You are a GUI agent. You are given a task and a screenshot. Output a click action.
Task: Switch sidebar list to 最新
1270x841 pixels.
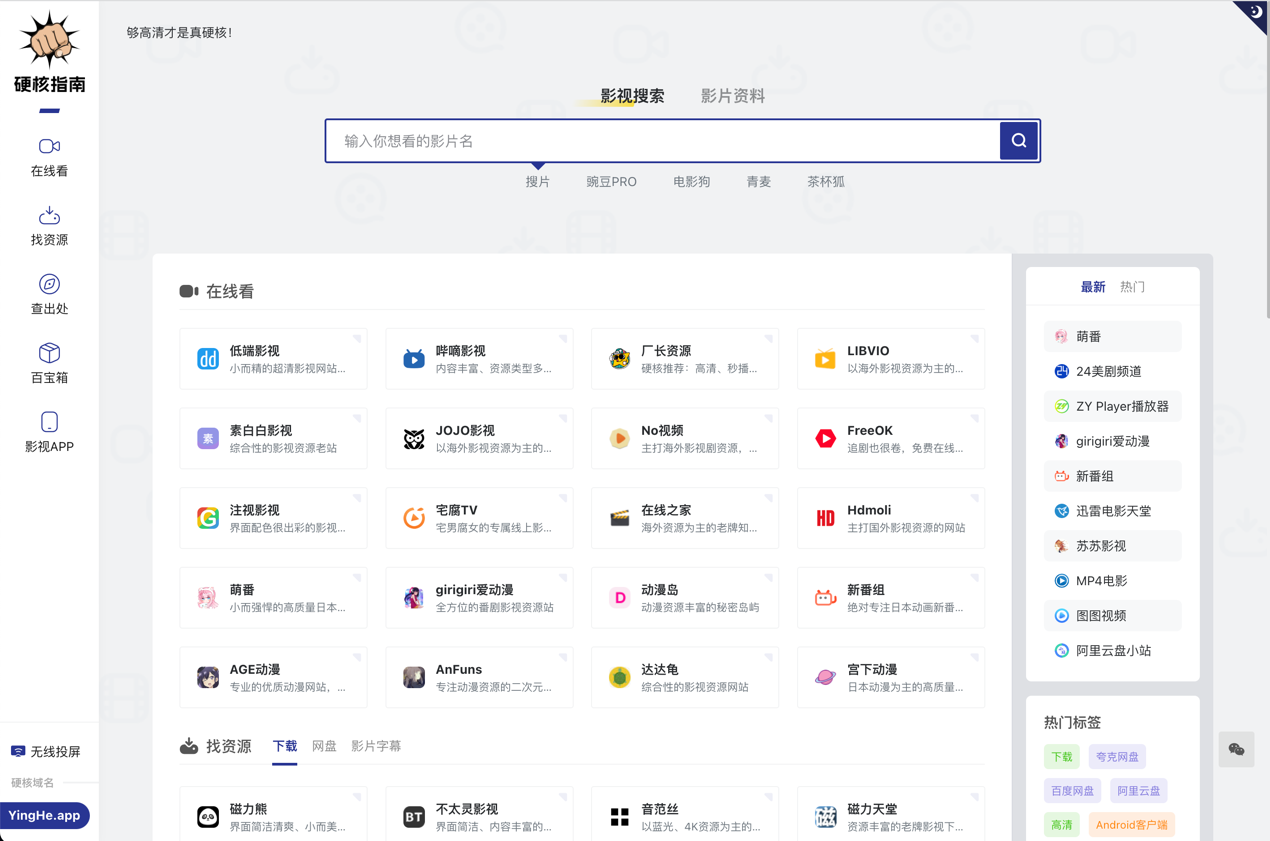pos(1093,287)
